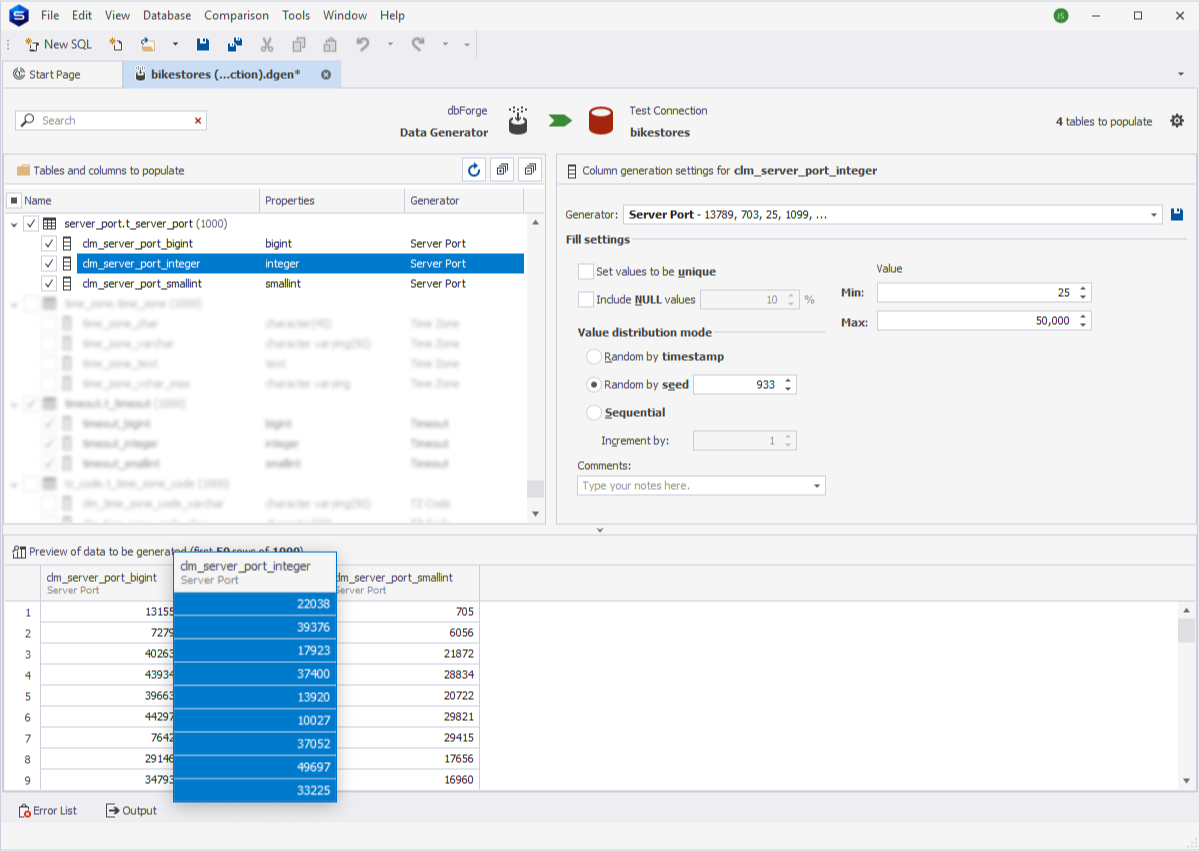Screen dimensions: 1200x851
Task: Click the Undo arrow icon
Action: pyautogui.click(x=363, y=44)
